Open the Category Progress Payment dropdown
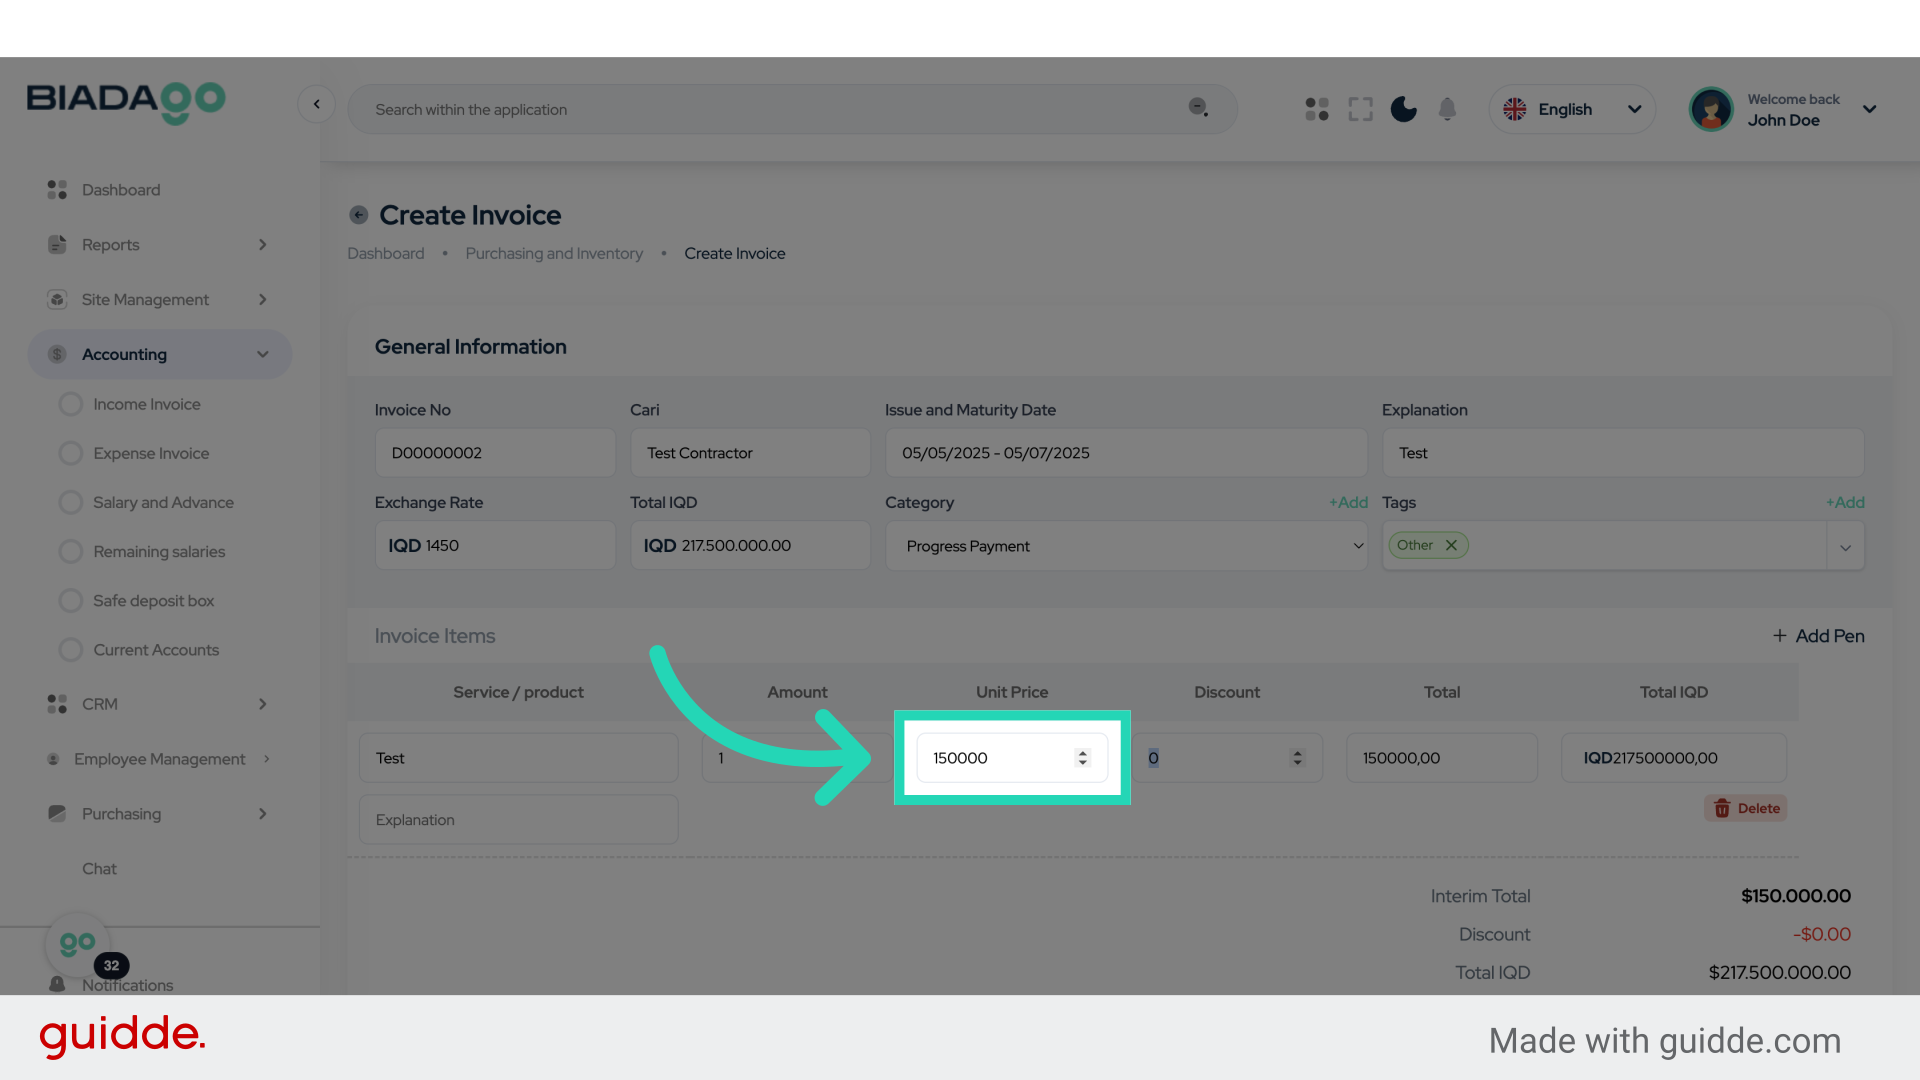 click(x=1125, y=546)
